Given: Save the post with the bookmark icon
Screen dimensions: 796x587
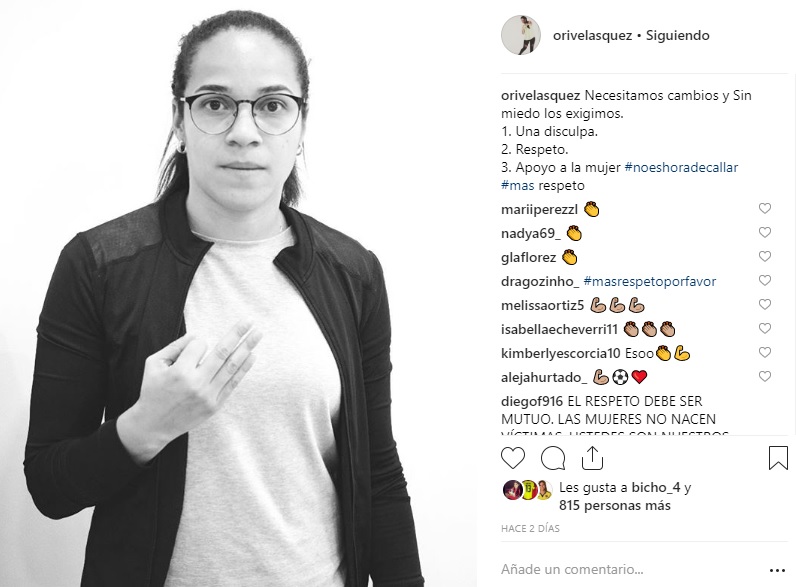Looking at the screenshot, I should [778, 458].
